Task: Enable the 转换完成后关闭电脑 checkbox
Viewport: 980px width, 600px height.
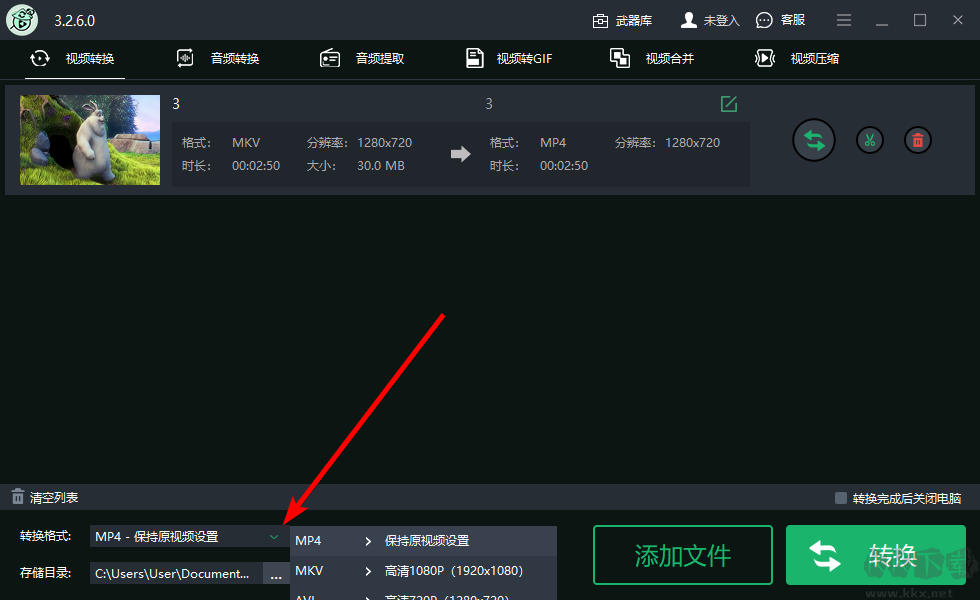Action: pyautogui.click(x=843, y=496)
